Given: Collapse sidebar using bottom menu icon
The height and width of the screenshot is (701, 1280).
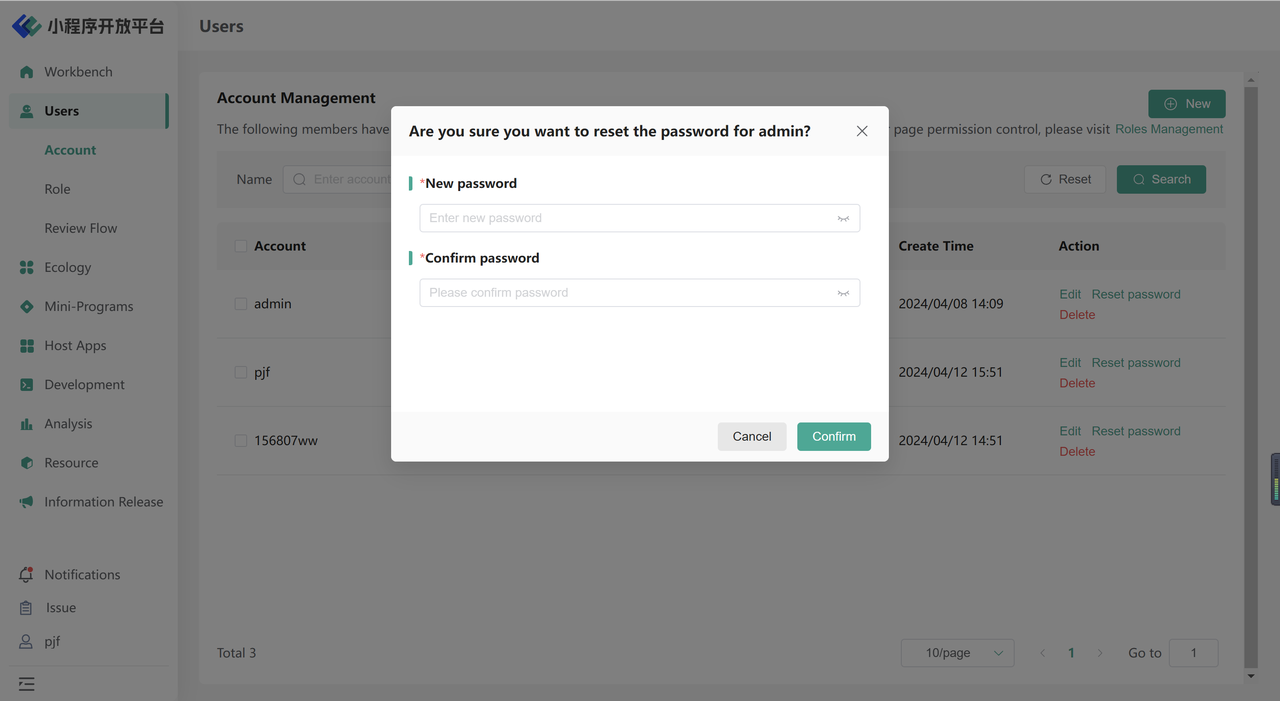Looking at the screenshot, I should (x=27, y=684).
